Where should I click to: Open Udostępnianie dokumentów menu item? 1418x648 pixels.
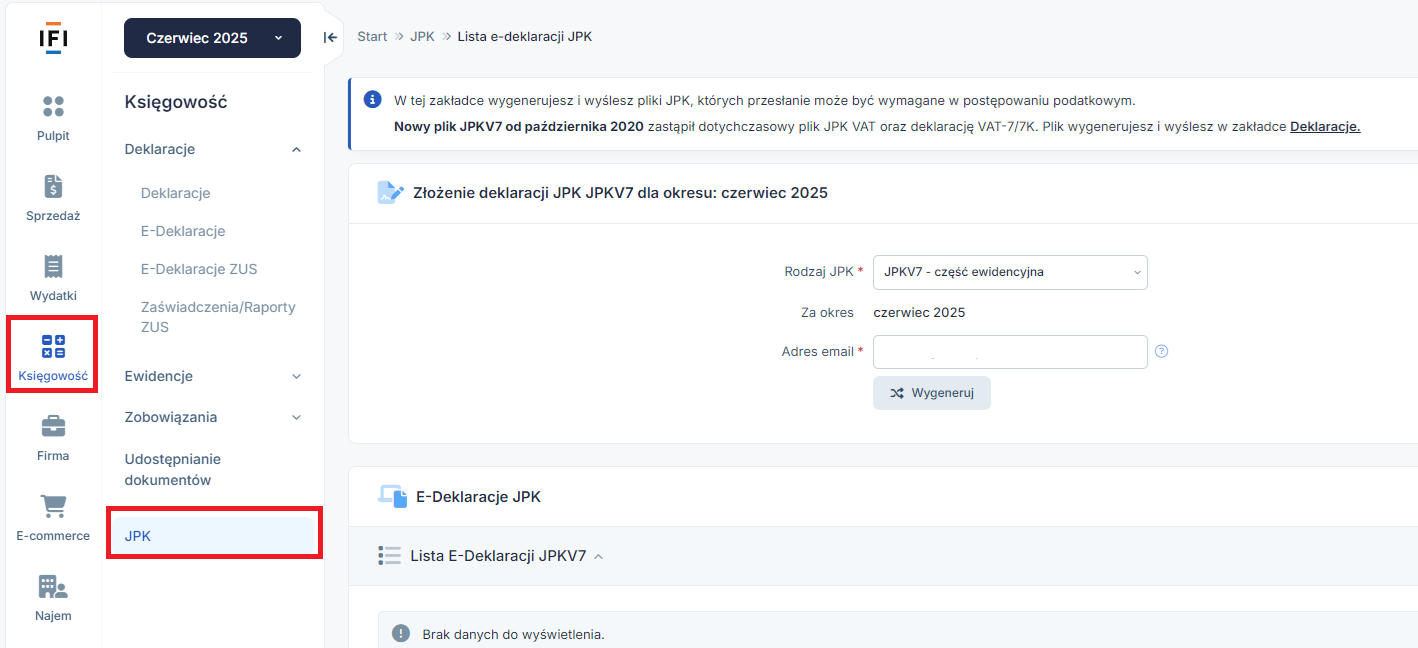[x=173, y=469]
